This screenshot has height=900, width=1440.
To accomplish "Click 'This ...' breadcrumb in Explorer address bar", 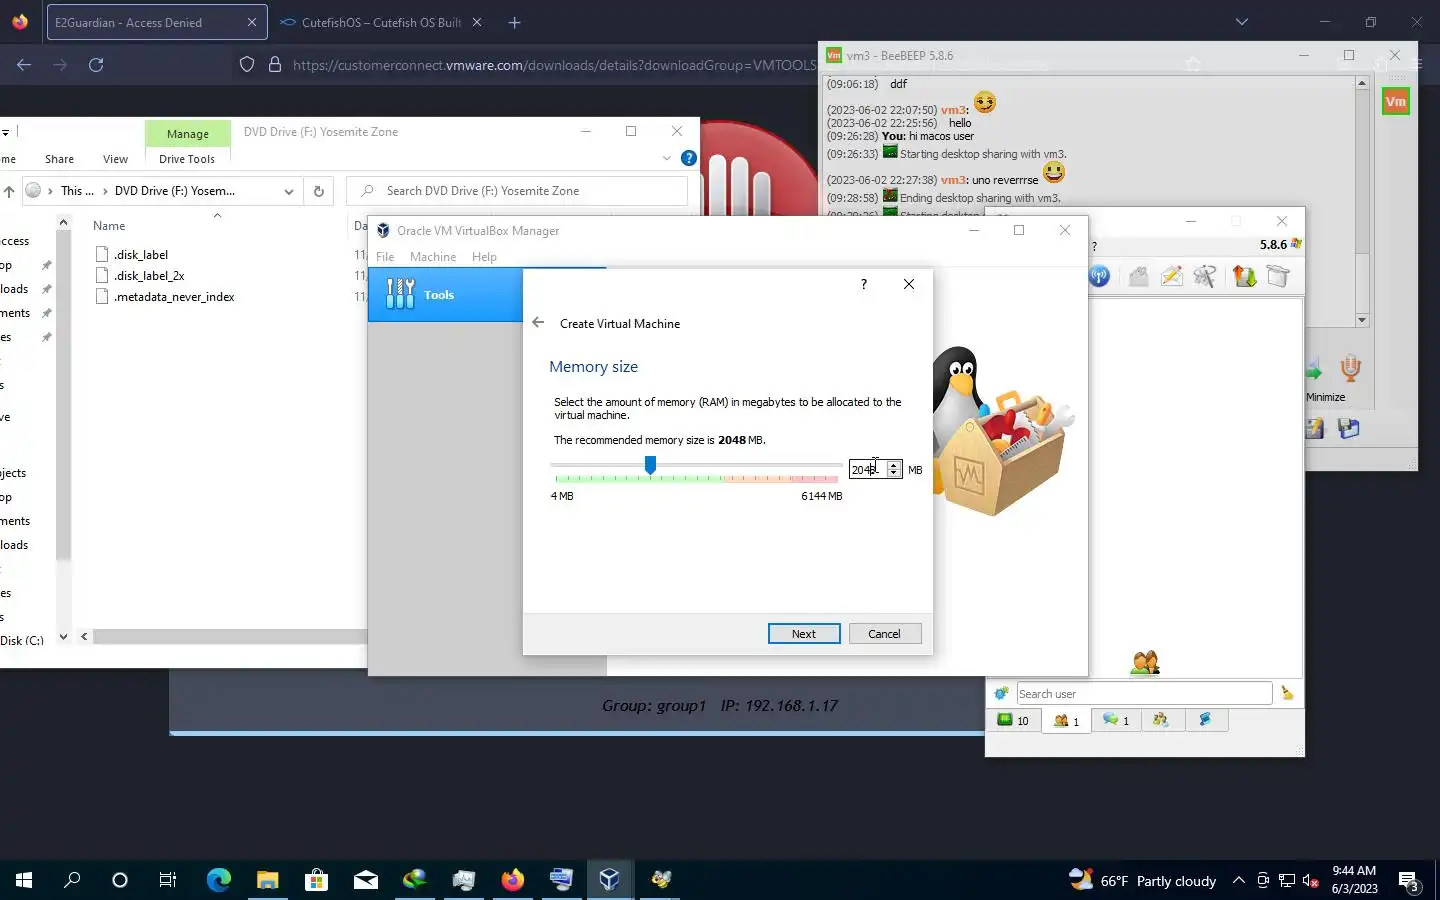I will click(x=77, y=191).
